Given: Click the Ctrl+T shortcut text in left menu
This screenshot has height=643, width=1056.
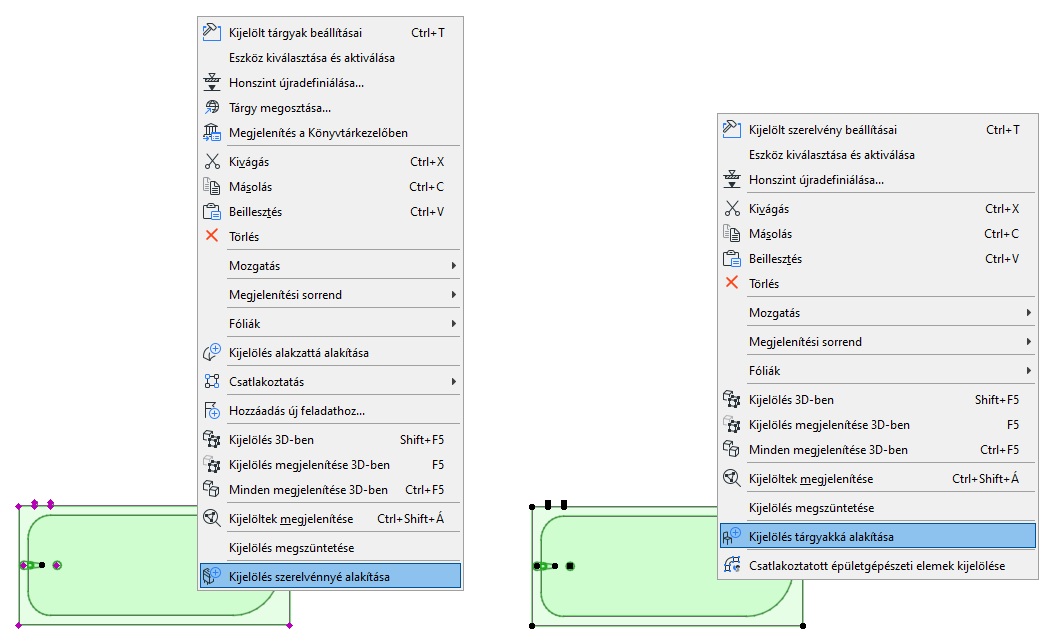Looking at the screenshot, I should [x=428, y=32].
